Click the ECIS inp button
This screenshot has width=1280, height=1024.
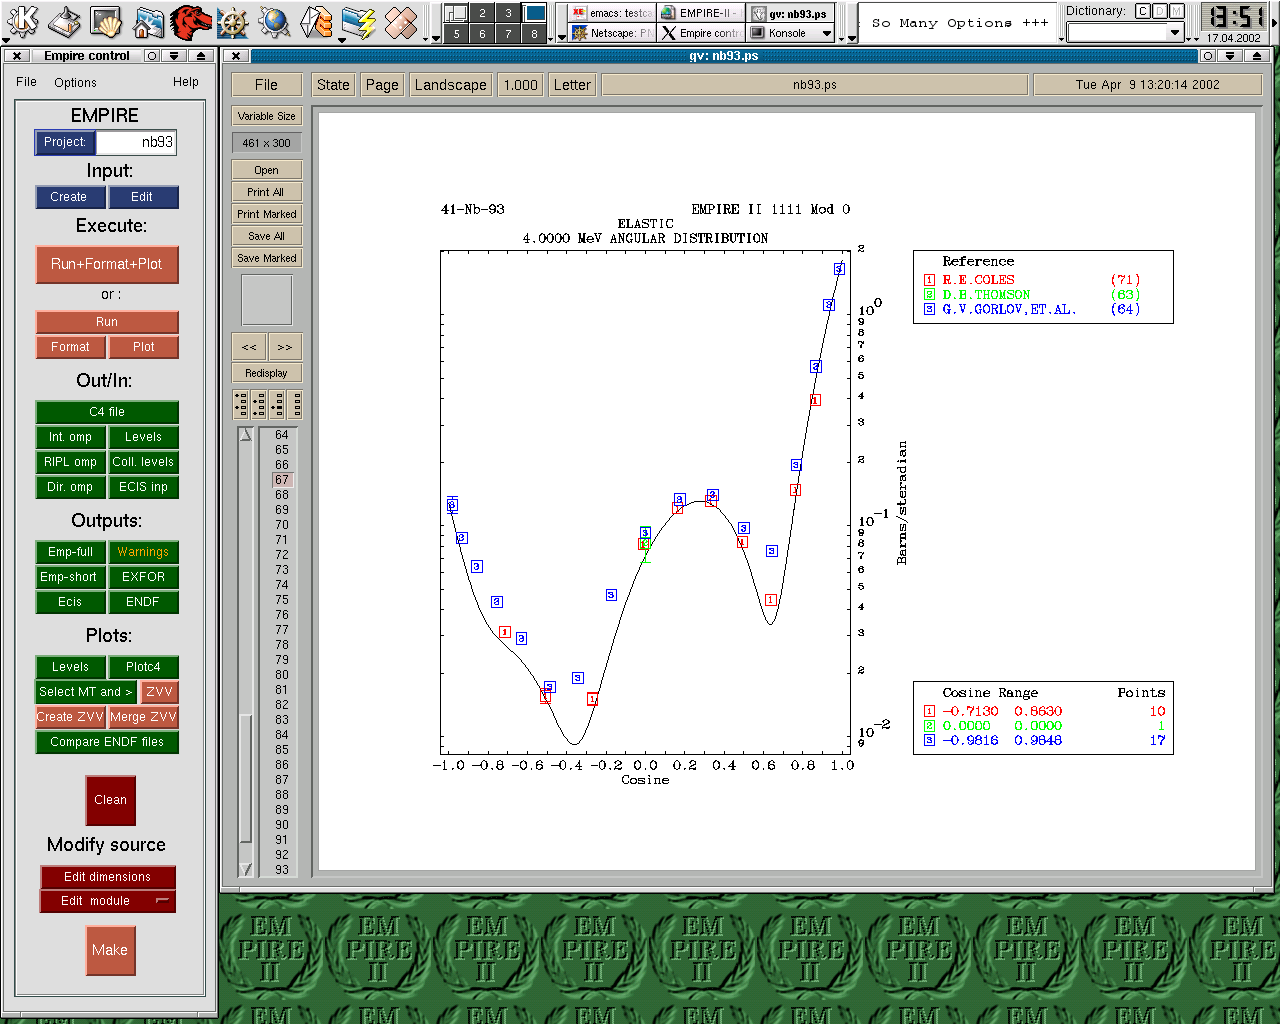(x=143, y=487)
